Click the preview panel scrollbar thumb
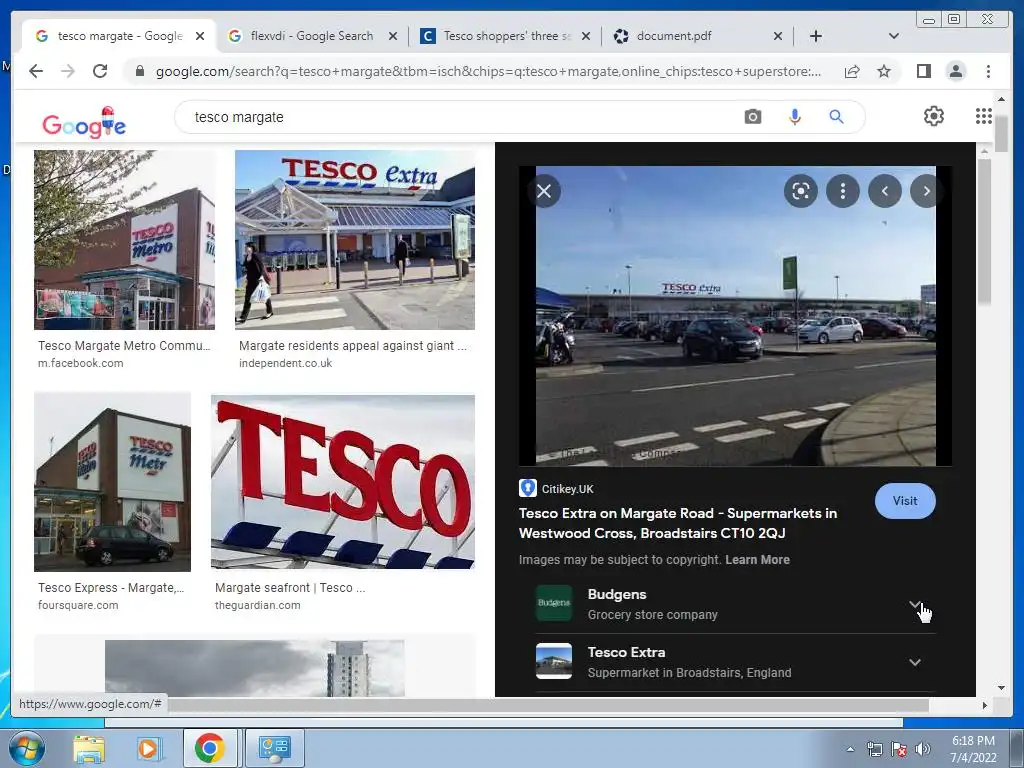This screenshot has height=768, width=1024. (x=984, y=232)
